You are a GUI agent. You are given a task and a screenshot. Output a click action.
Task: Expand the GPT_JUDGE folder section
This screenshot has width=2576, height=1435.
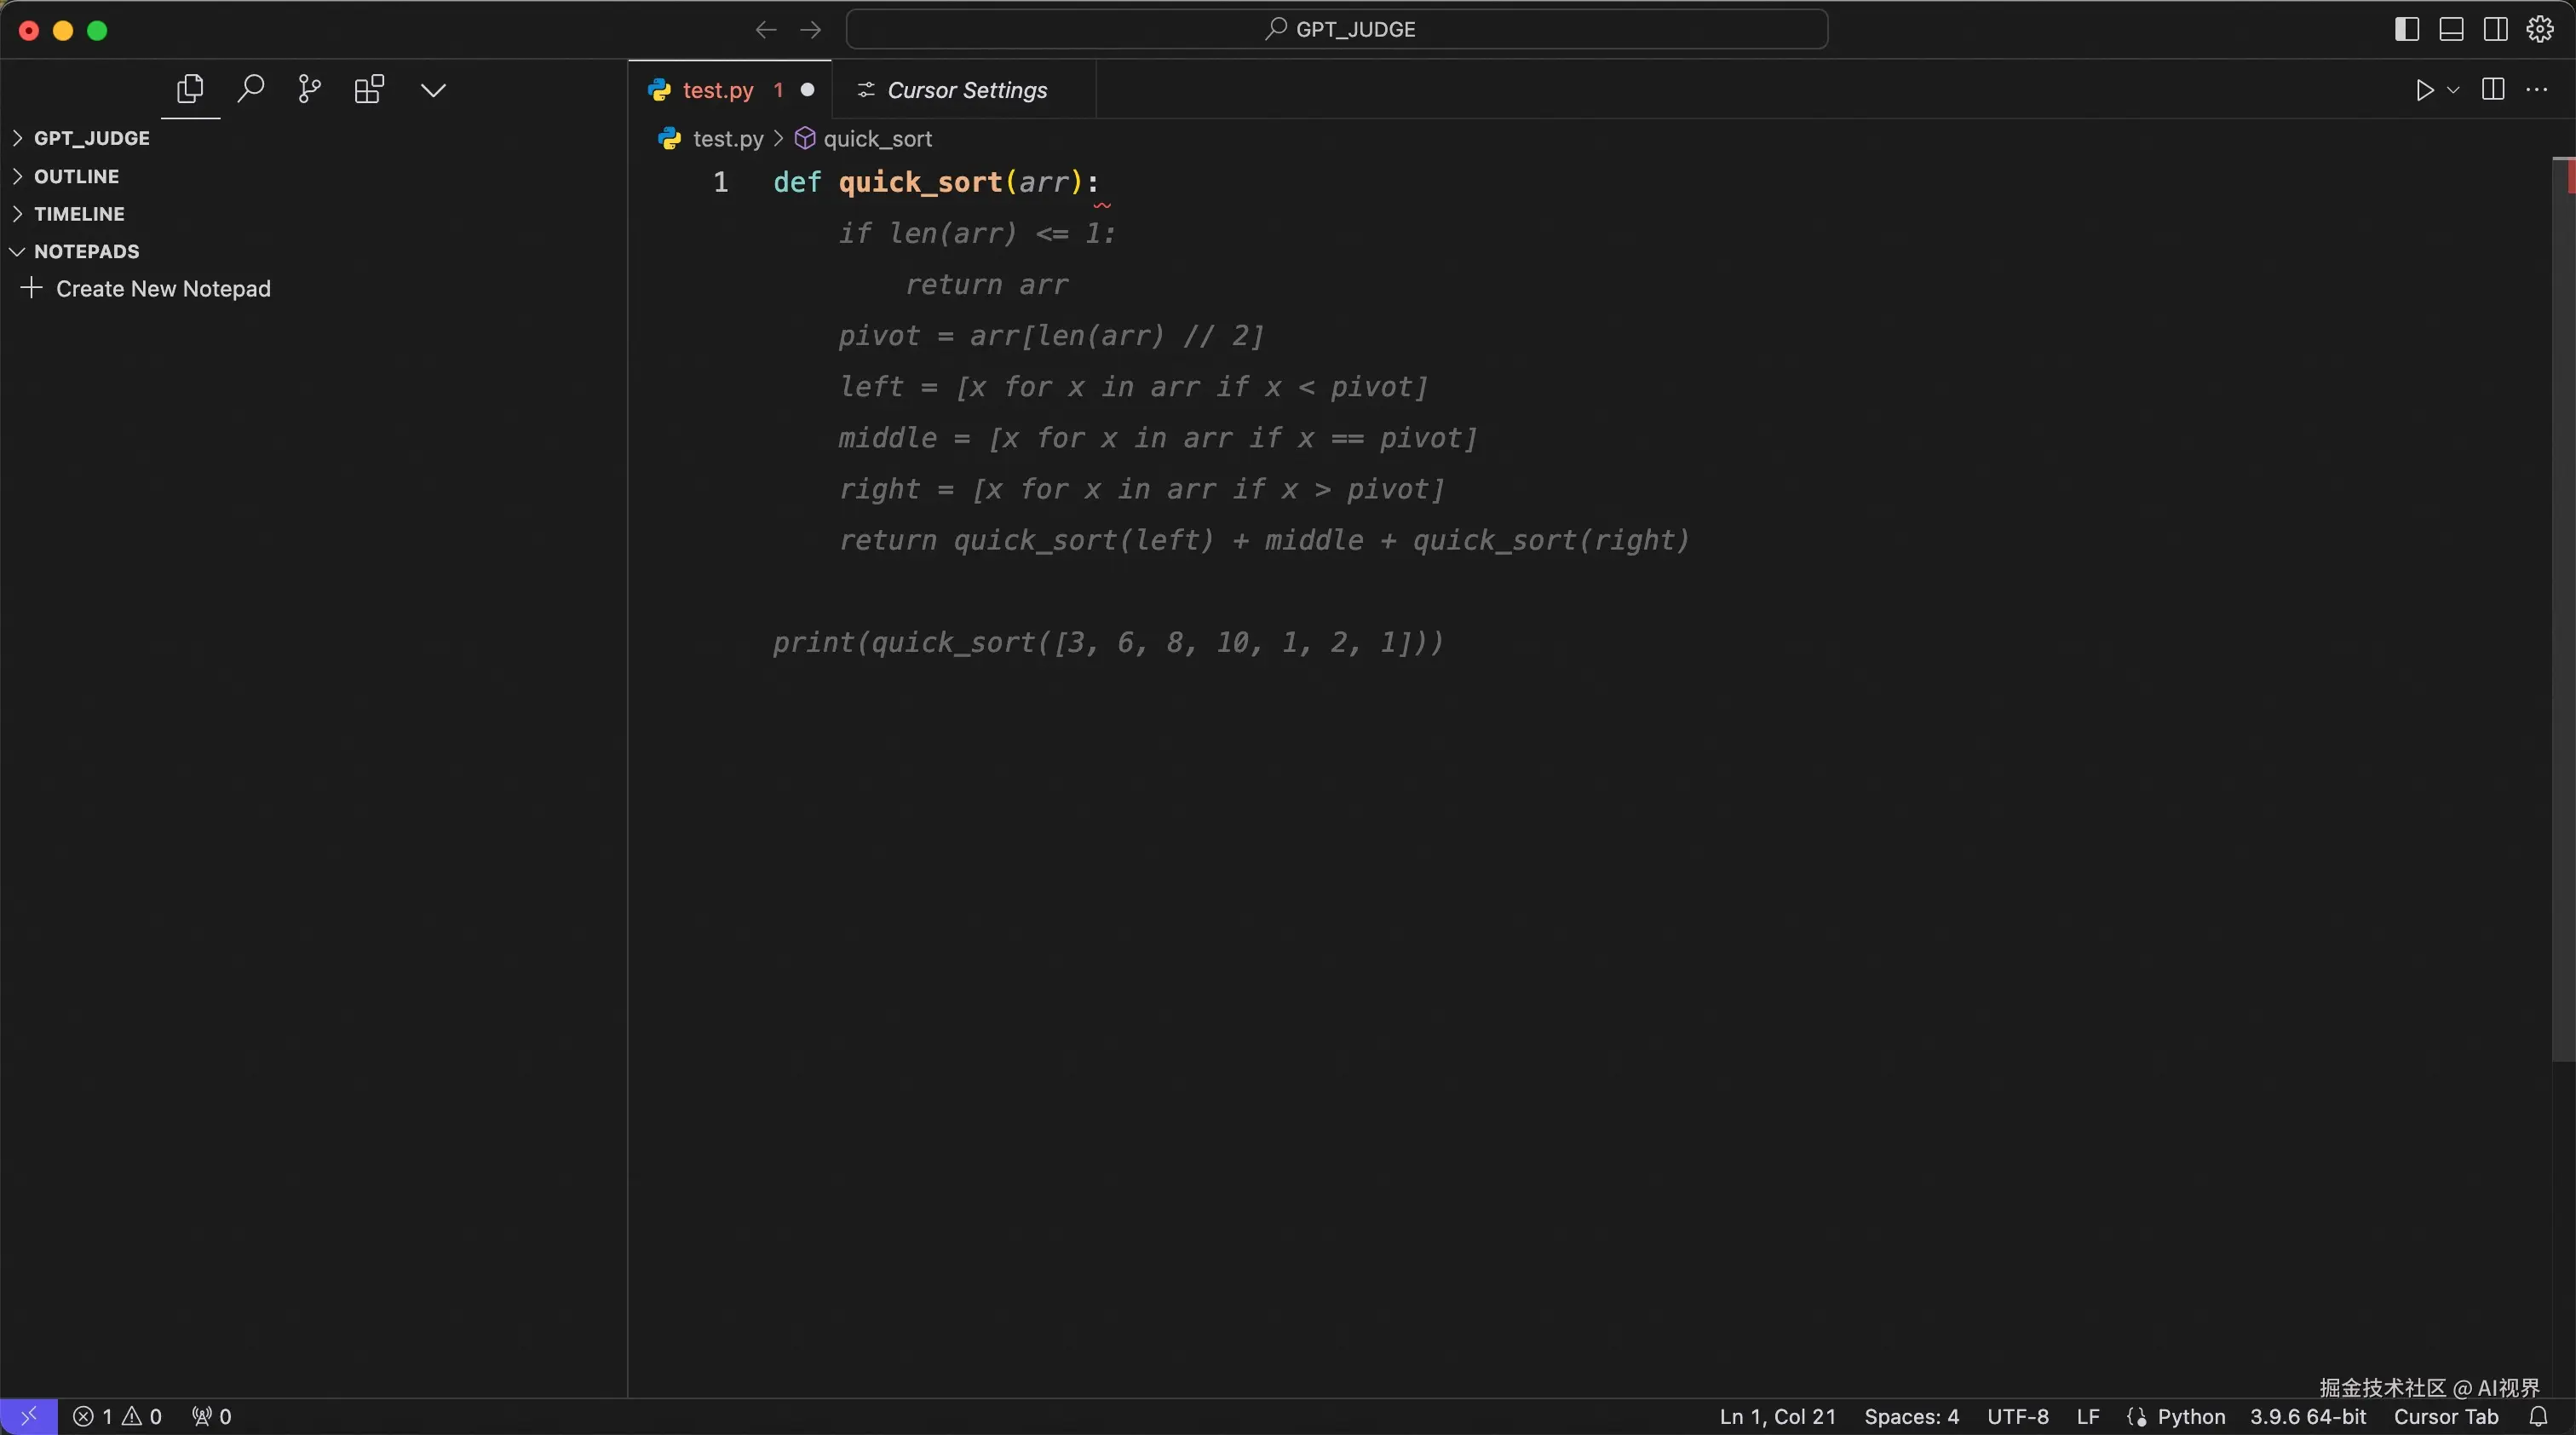click(91, 138)
